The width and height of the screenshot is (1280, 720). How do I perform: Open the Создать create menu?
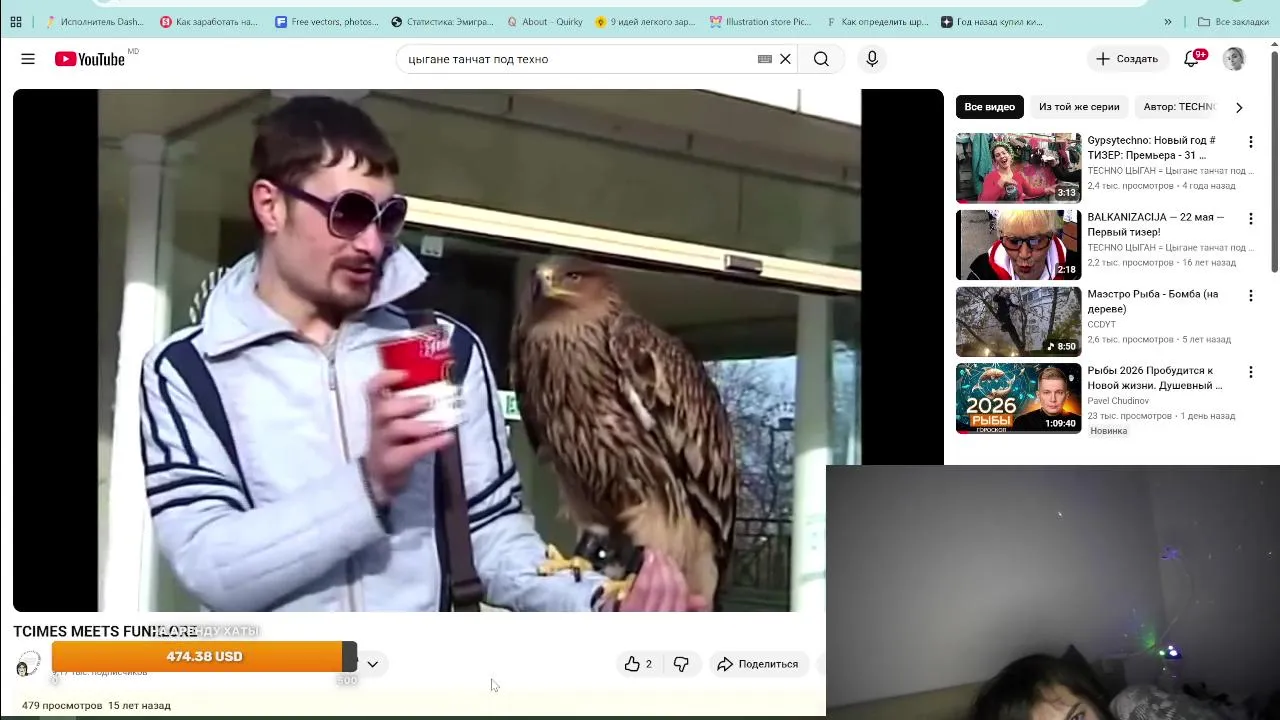(x=1127, y=59)
